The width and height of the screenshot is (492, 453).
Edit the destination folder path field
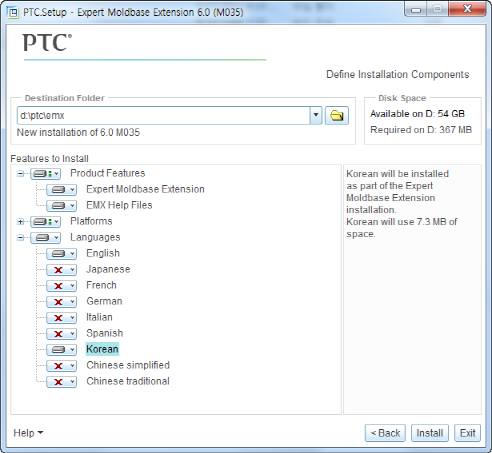163,116
